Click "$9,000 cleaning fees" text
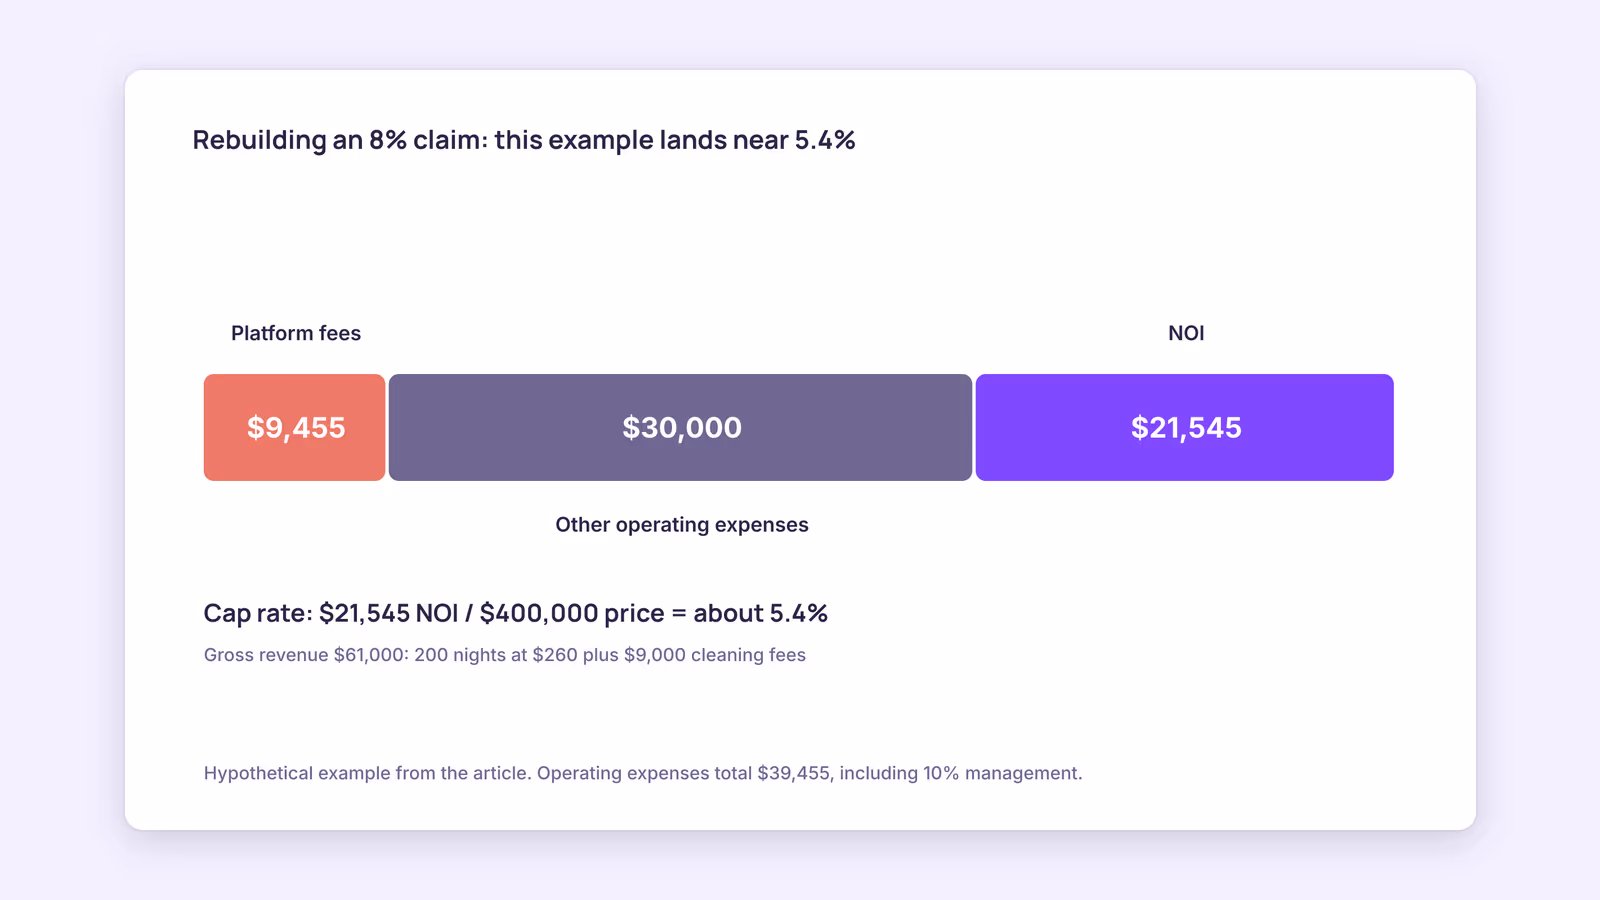The height and width of the screenshot is (900, 1600). 715,655
